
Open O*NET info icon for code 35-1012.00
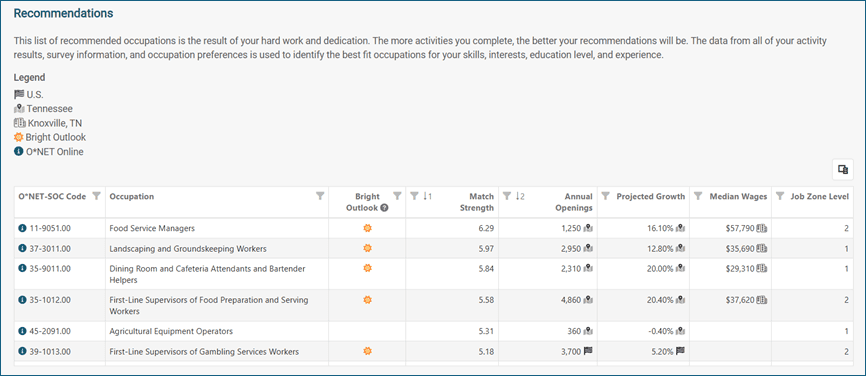pyautogui.click(x=22, y=300)
